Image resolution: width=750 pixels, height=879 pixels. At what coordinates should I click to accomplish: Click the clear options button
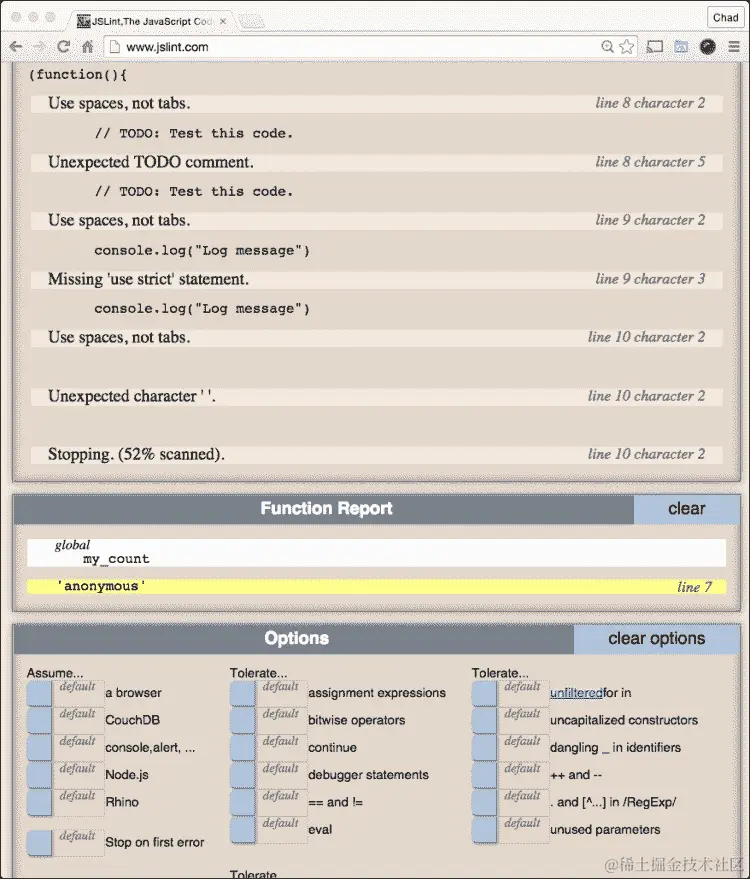(x=656, y=639)
